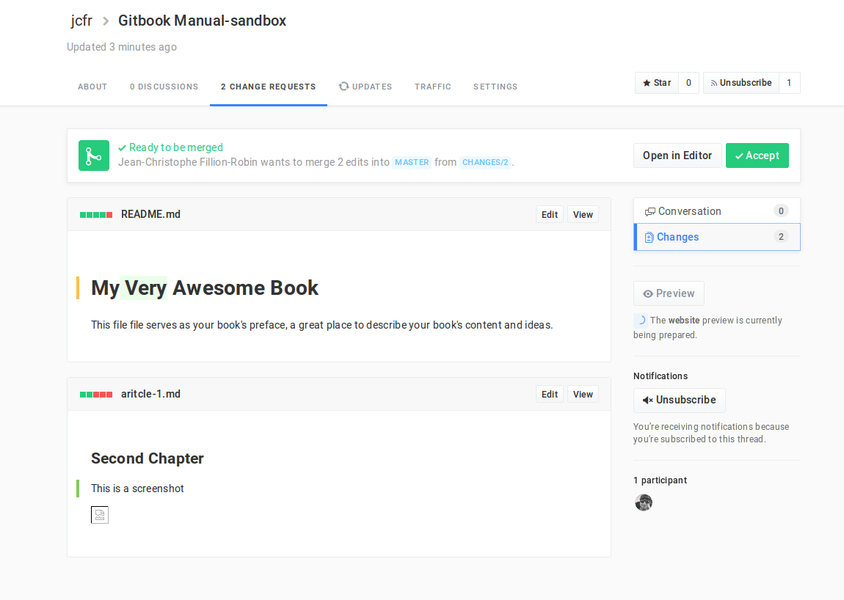This screenshot has height=600, width=844.
Task: Click the Updates refresh icon
Action: [x=344, y=86]
